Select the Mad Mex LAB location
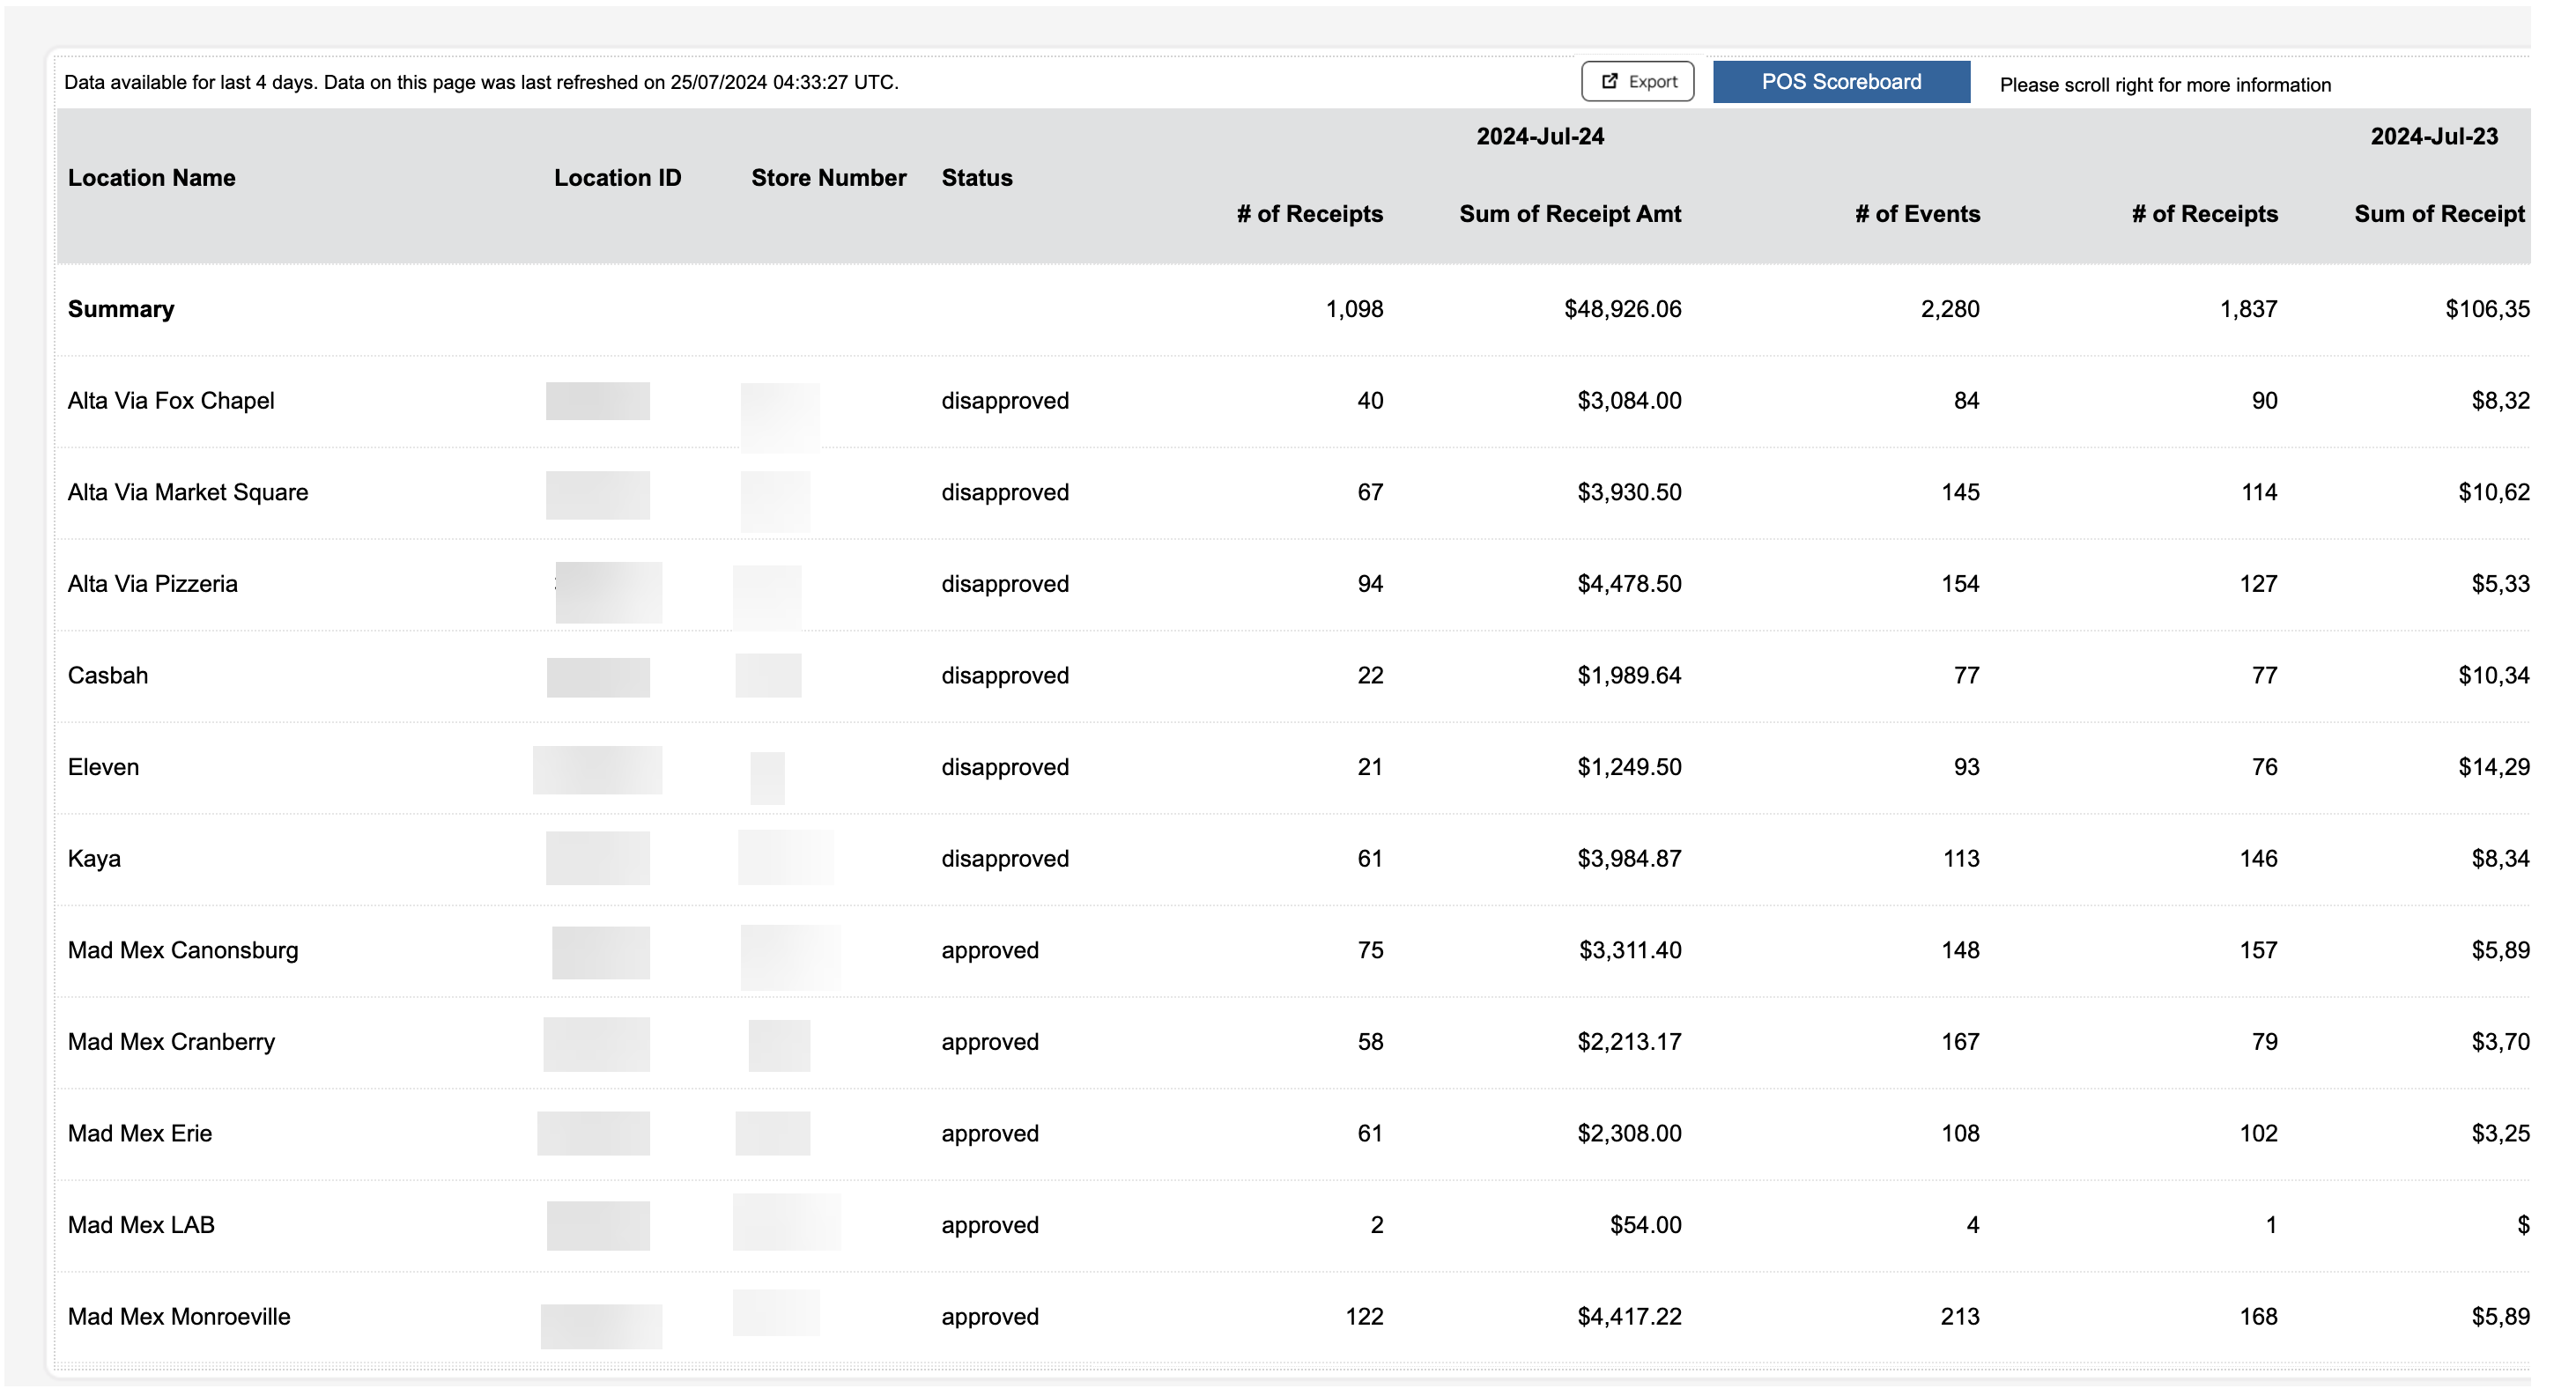 pos(141,1226)
